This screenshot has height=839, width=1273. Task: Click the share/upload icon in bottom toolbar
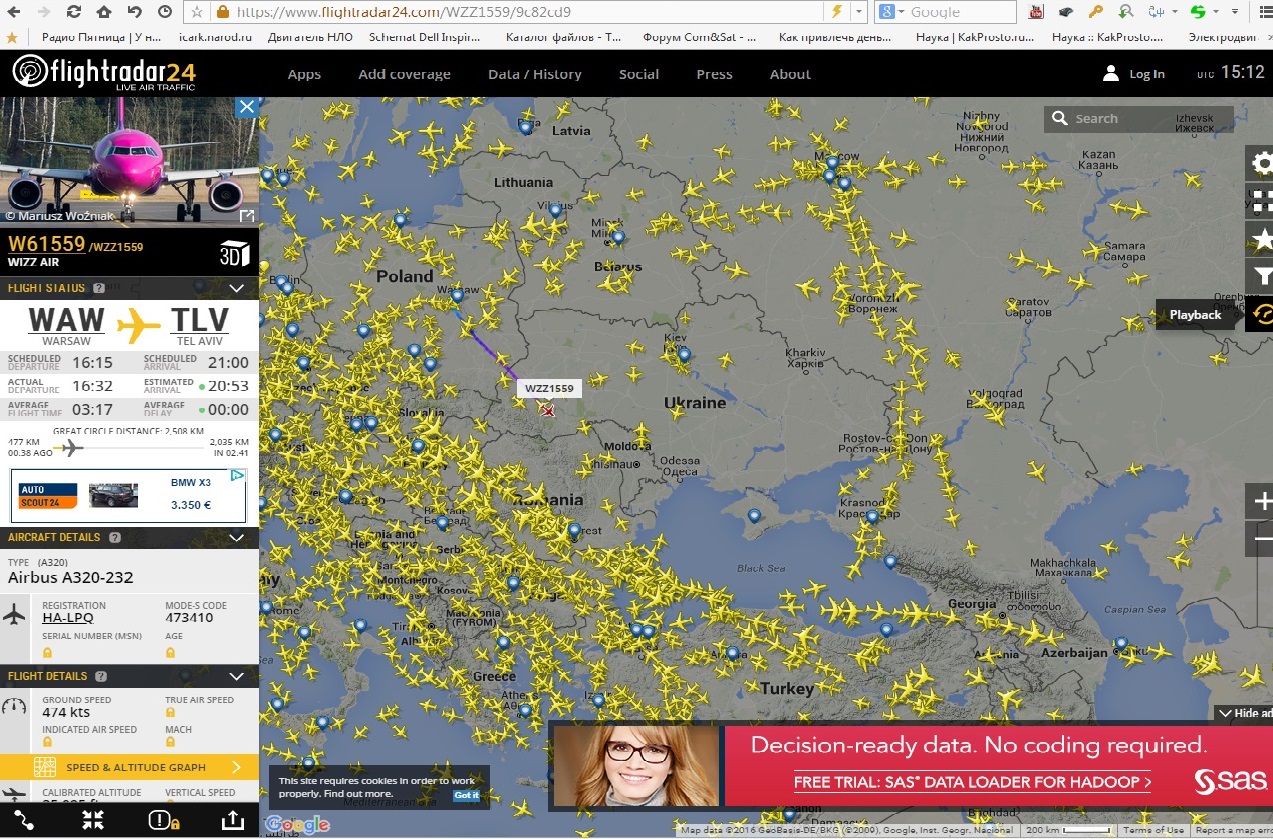pos(232,820)
